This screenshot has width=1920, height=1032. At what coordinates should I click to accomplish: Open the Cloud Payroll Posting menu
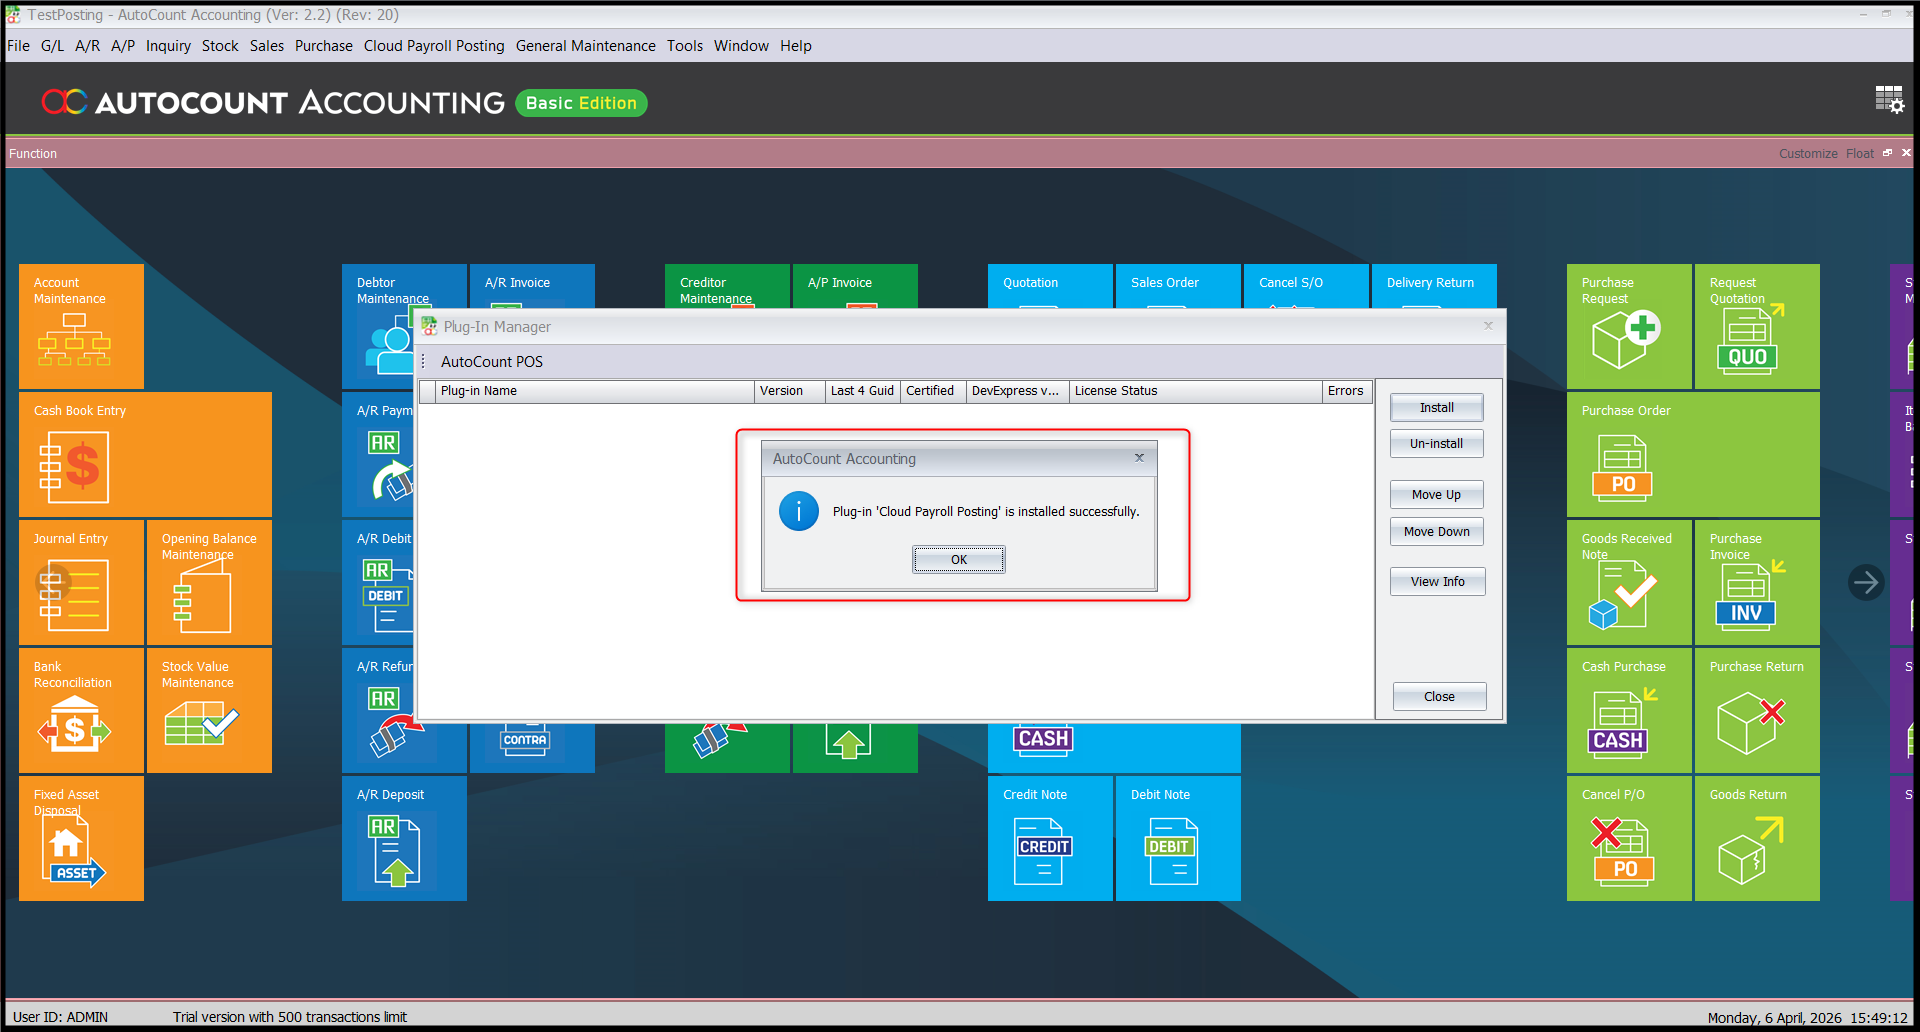coord(434,46)
